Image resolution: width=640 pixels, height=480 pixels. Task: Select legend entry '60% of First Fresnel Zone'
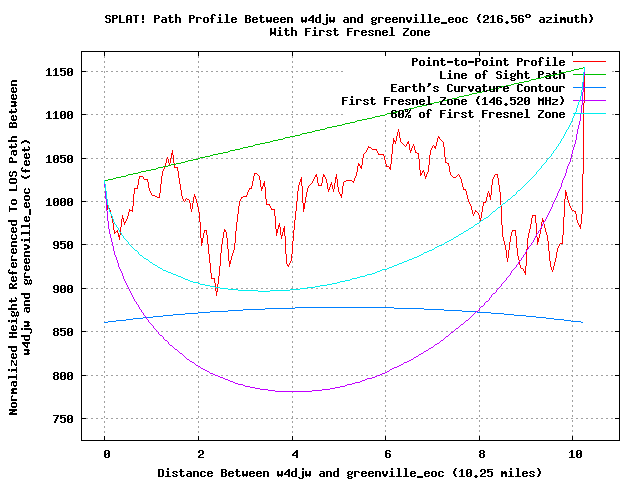[478, 114]
